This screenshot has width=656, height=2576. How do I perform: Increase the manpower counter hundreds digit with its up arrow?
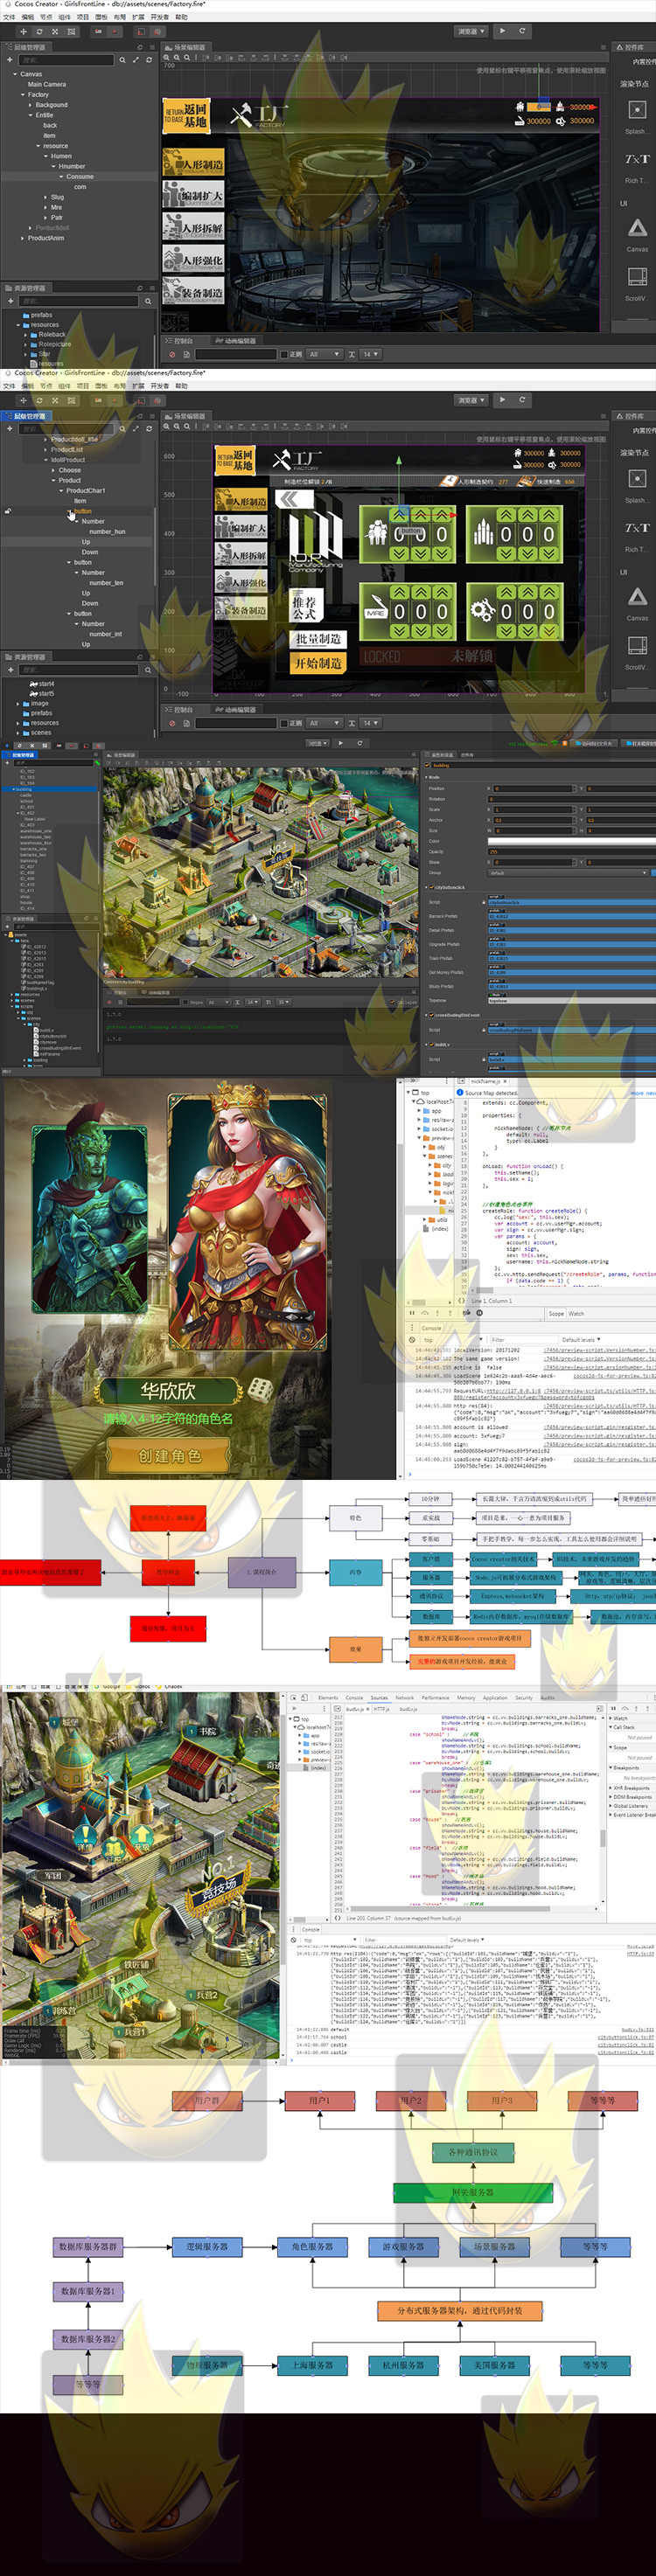397,513
